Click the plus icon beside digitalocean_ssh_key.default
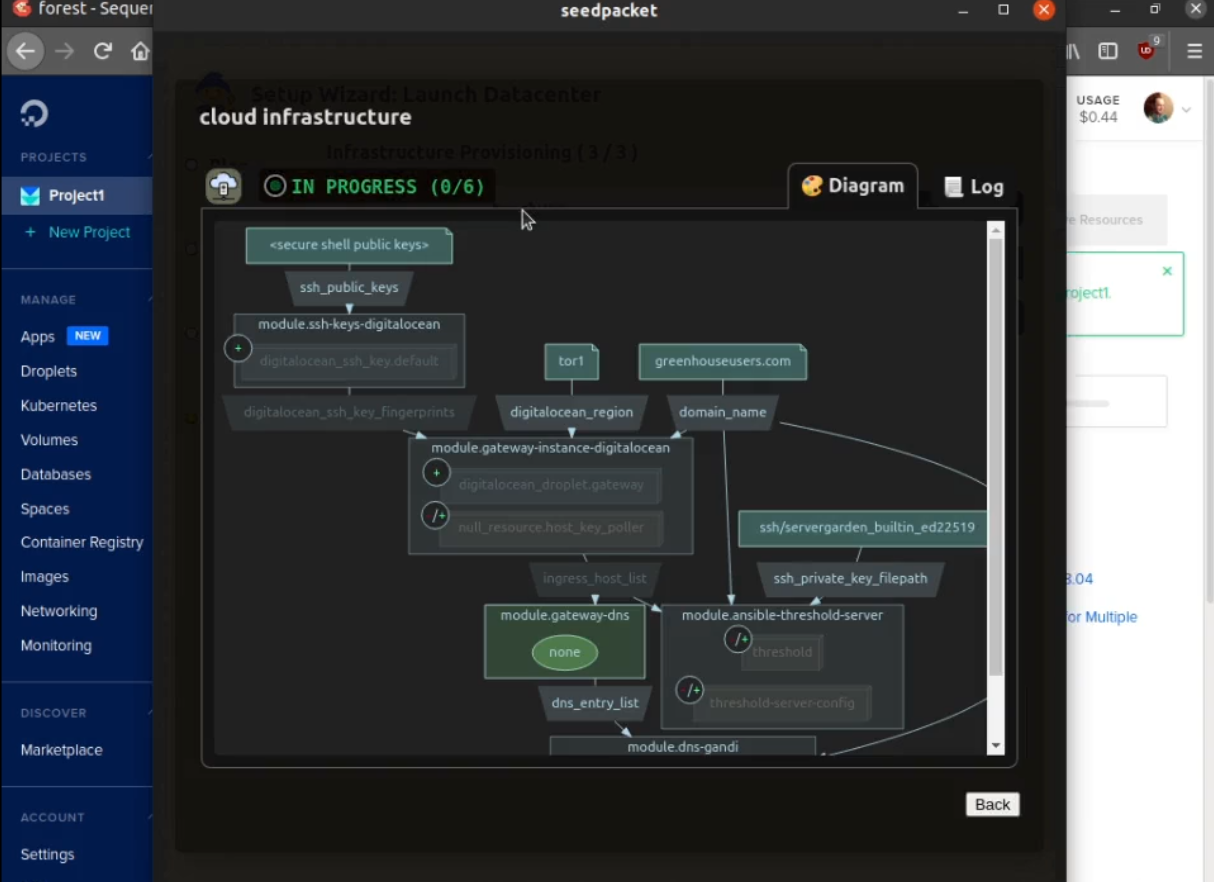 [x=238, y=348]
